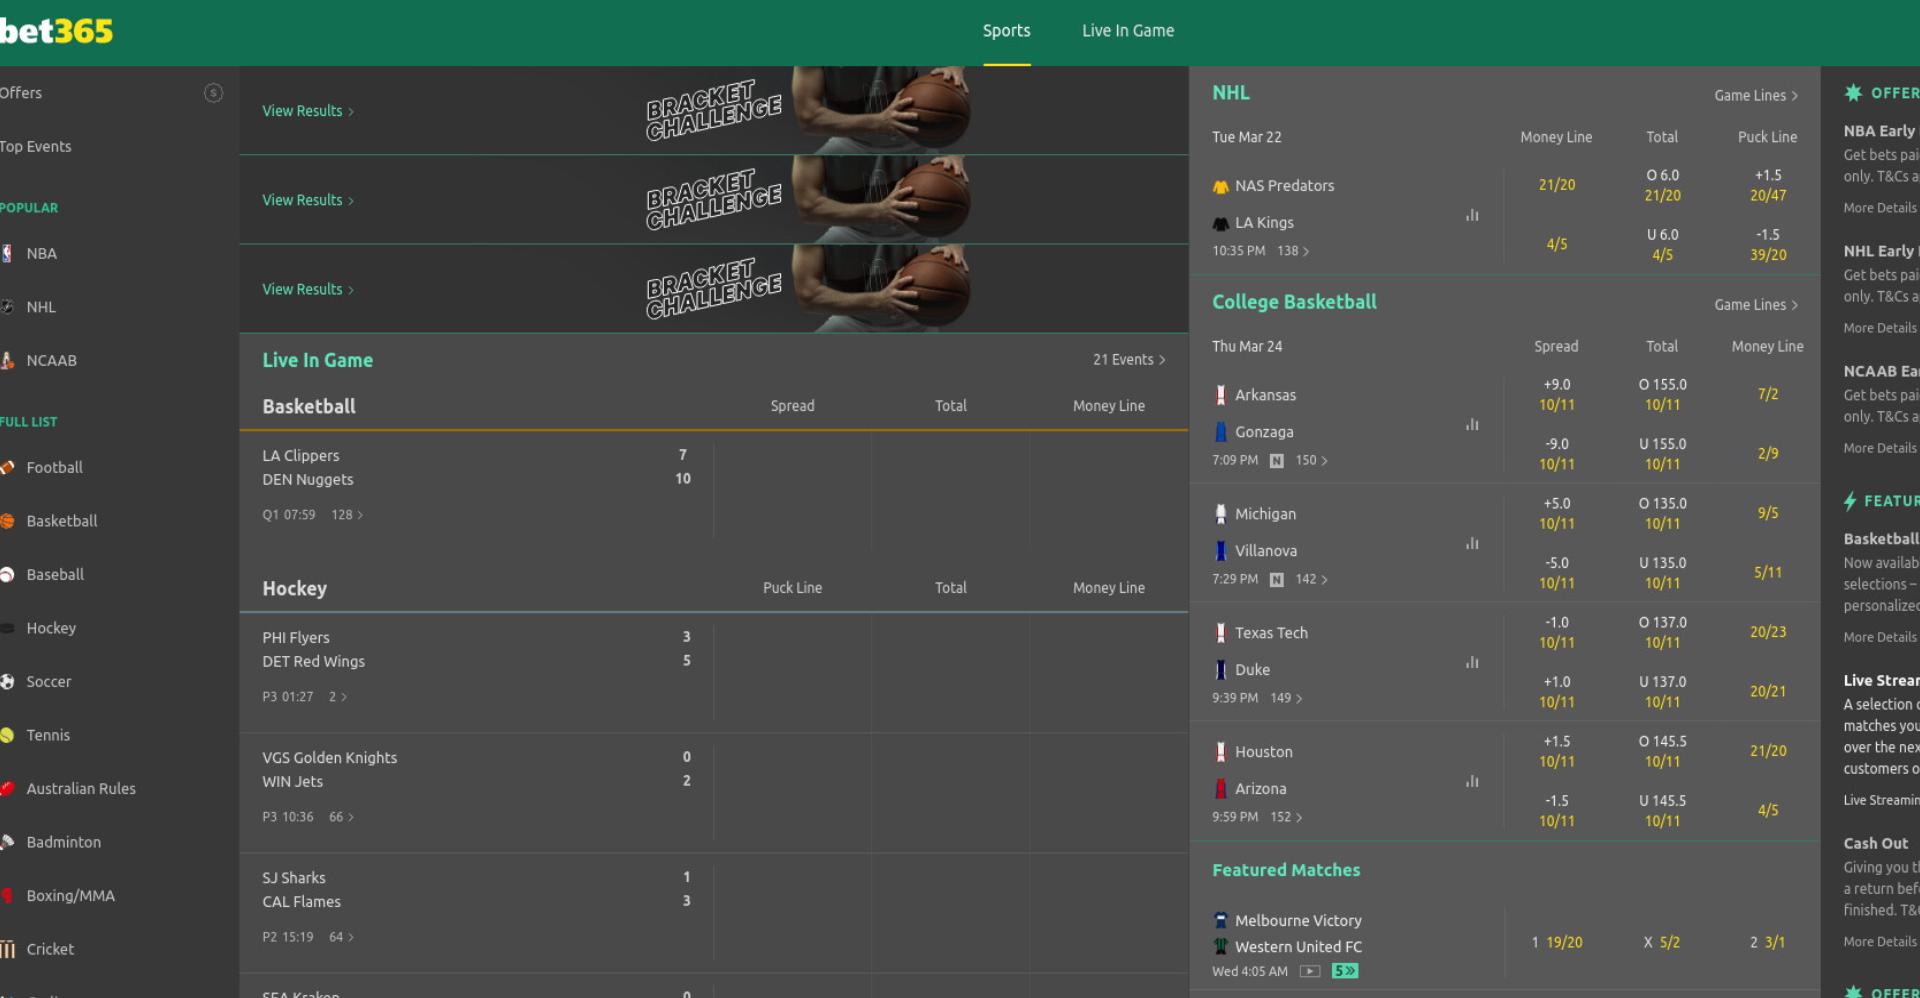Click the first View Results link
The image size is (1920, 998).
point(308,111)
